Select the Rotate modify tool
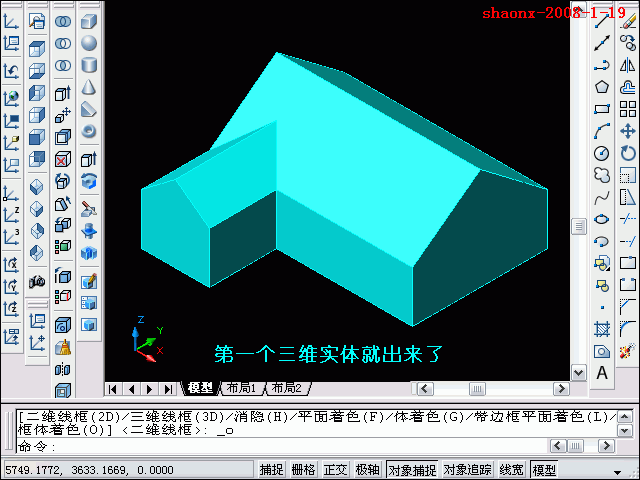 pos(628,153)
